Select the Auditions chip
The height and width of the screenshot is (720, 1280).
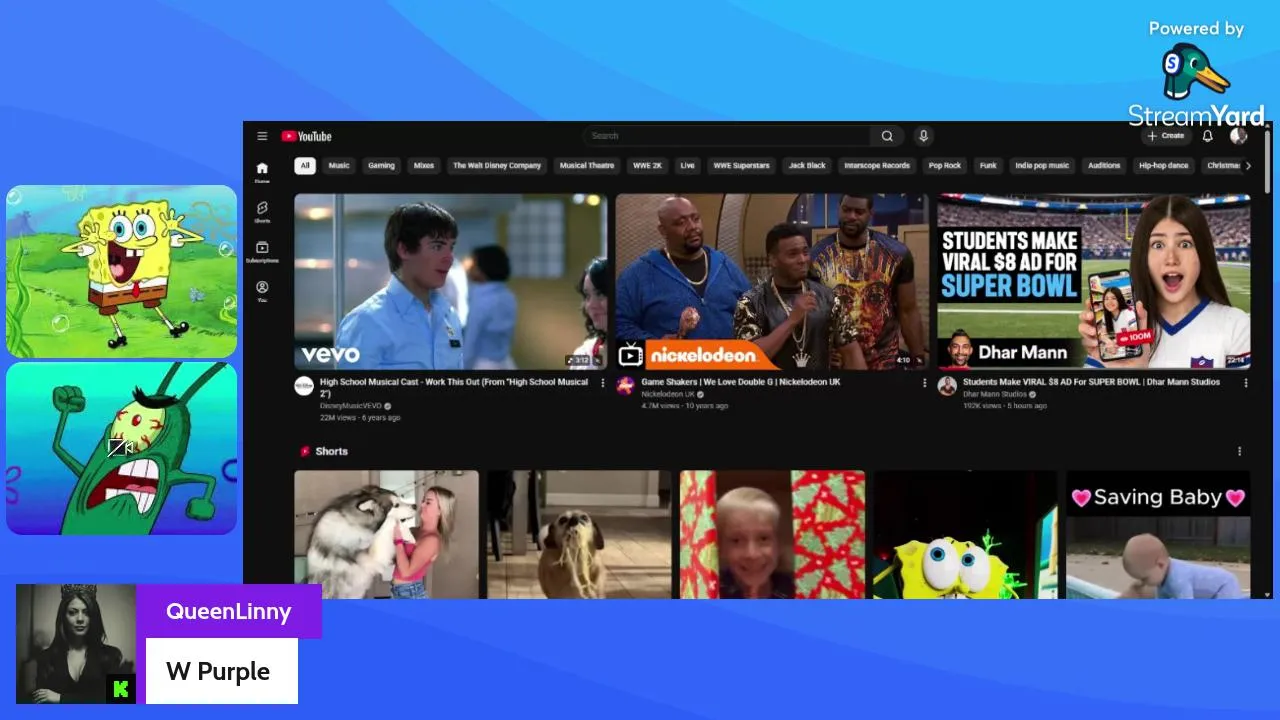pos(1104,166)
